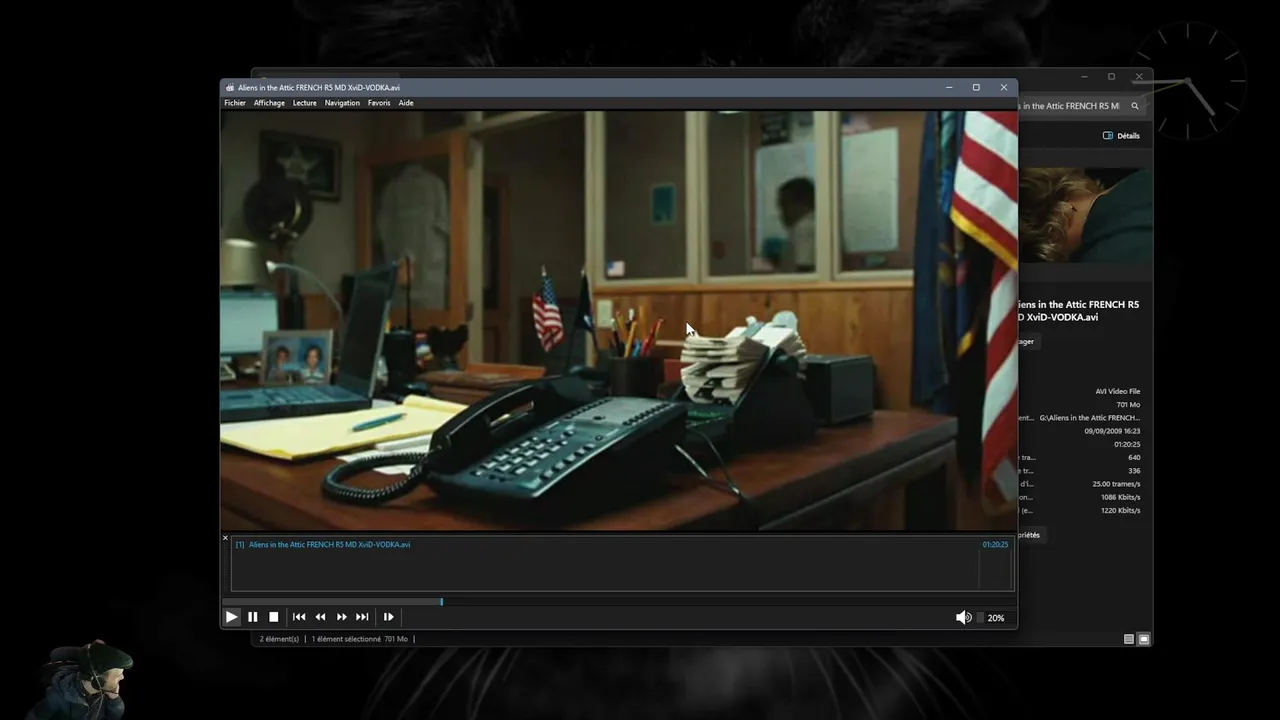The width and height of the screenshot is (1280, 720).
Task: Fast forward using the increase speed button
Action: [x=341, y=617]
